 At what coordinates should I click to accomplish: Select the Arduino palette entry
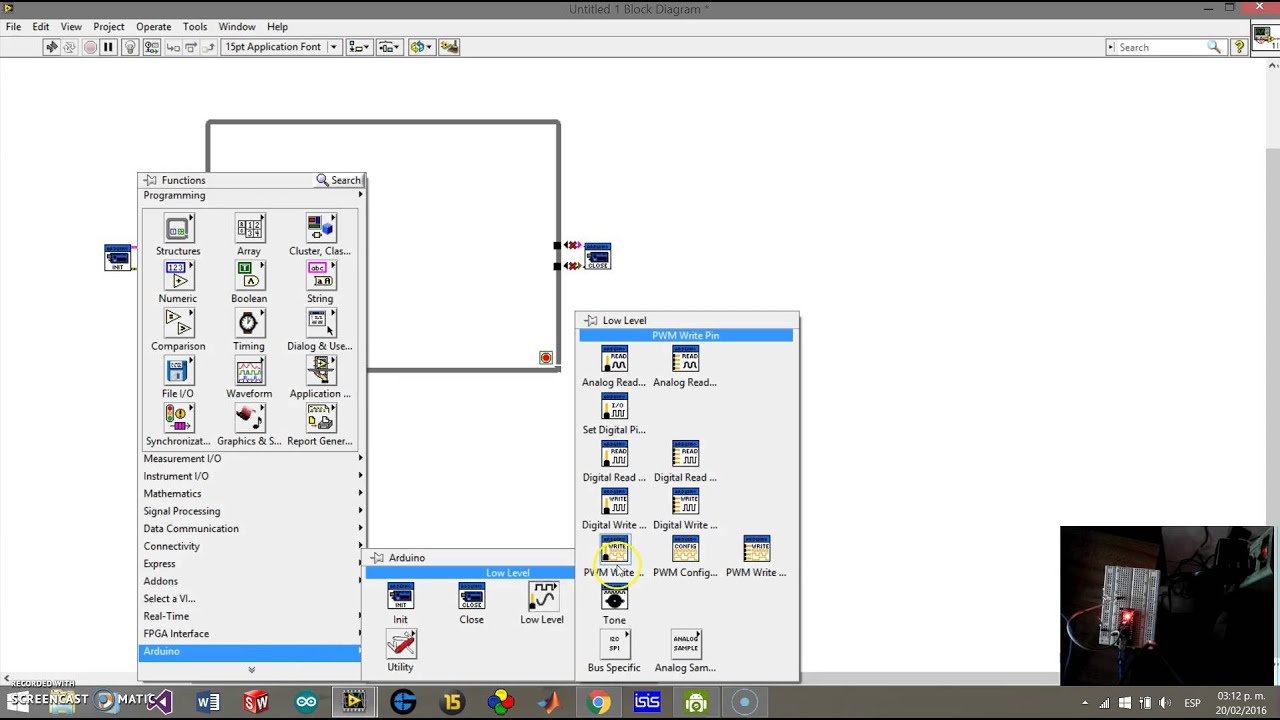(x=252, y=651)
